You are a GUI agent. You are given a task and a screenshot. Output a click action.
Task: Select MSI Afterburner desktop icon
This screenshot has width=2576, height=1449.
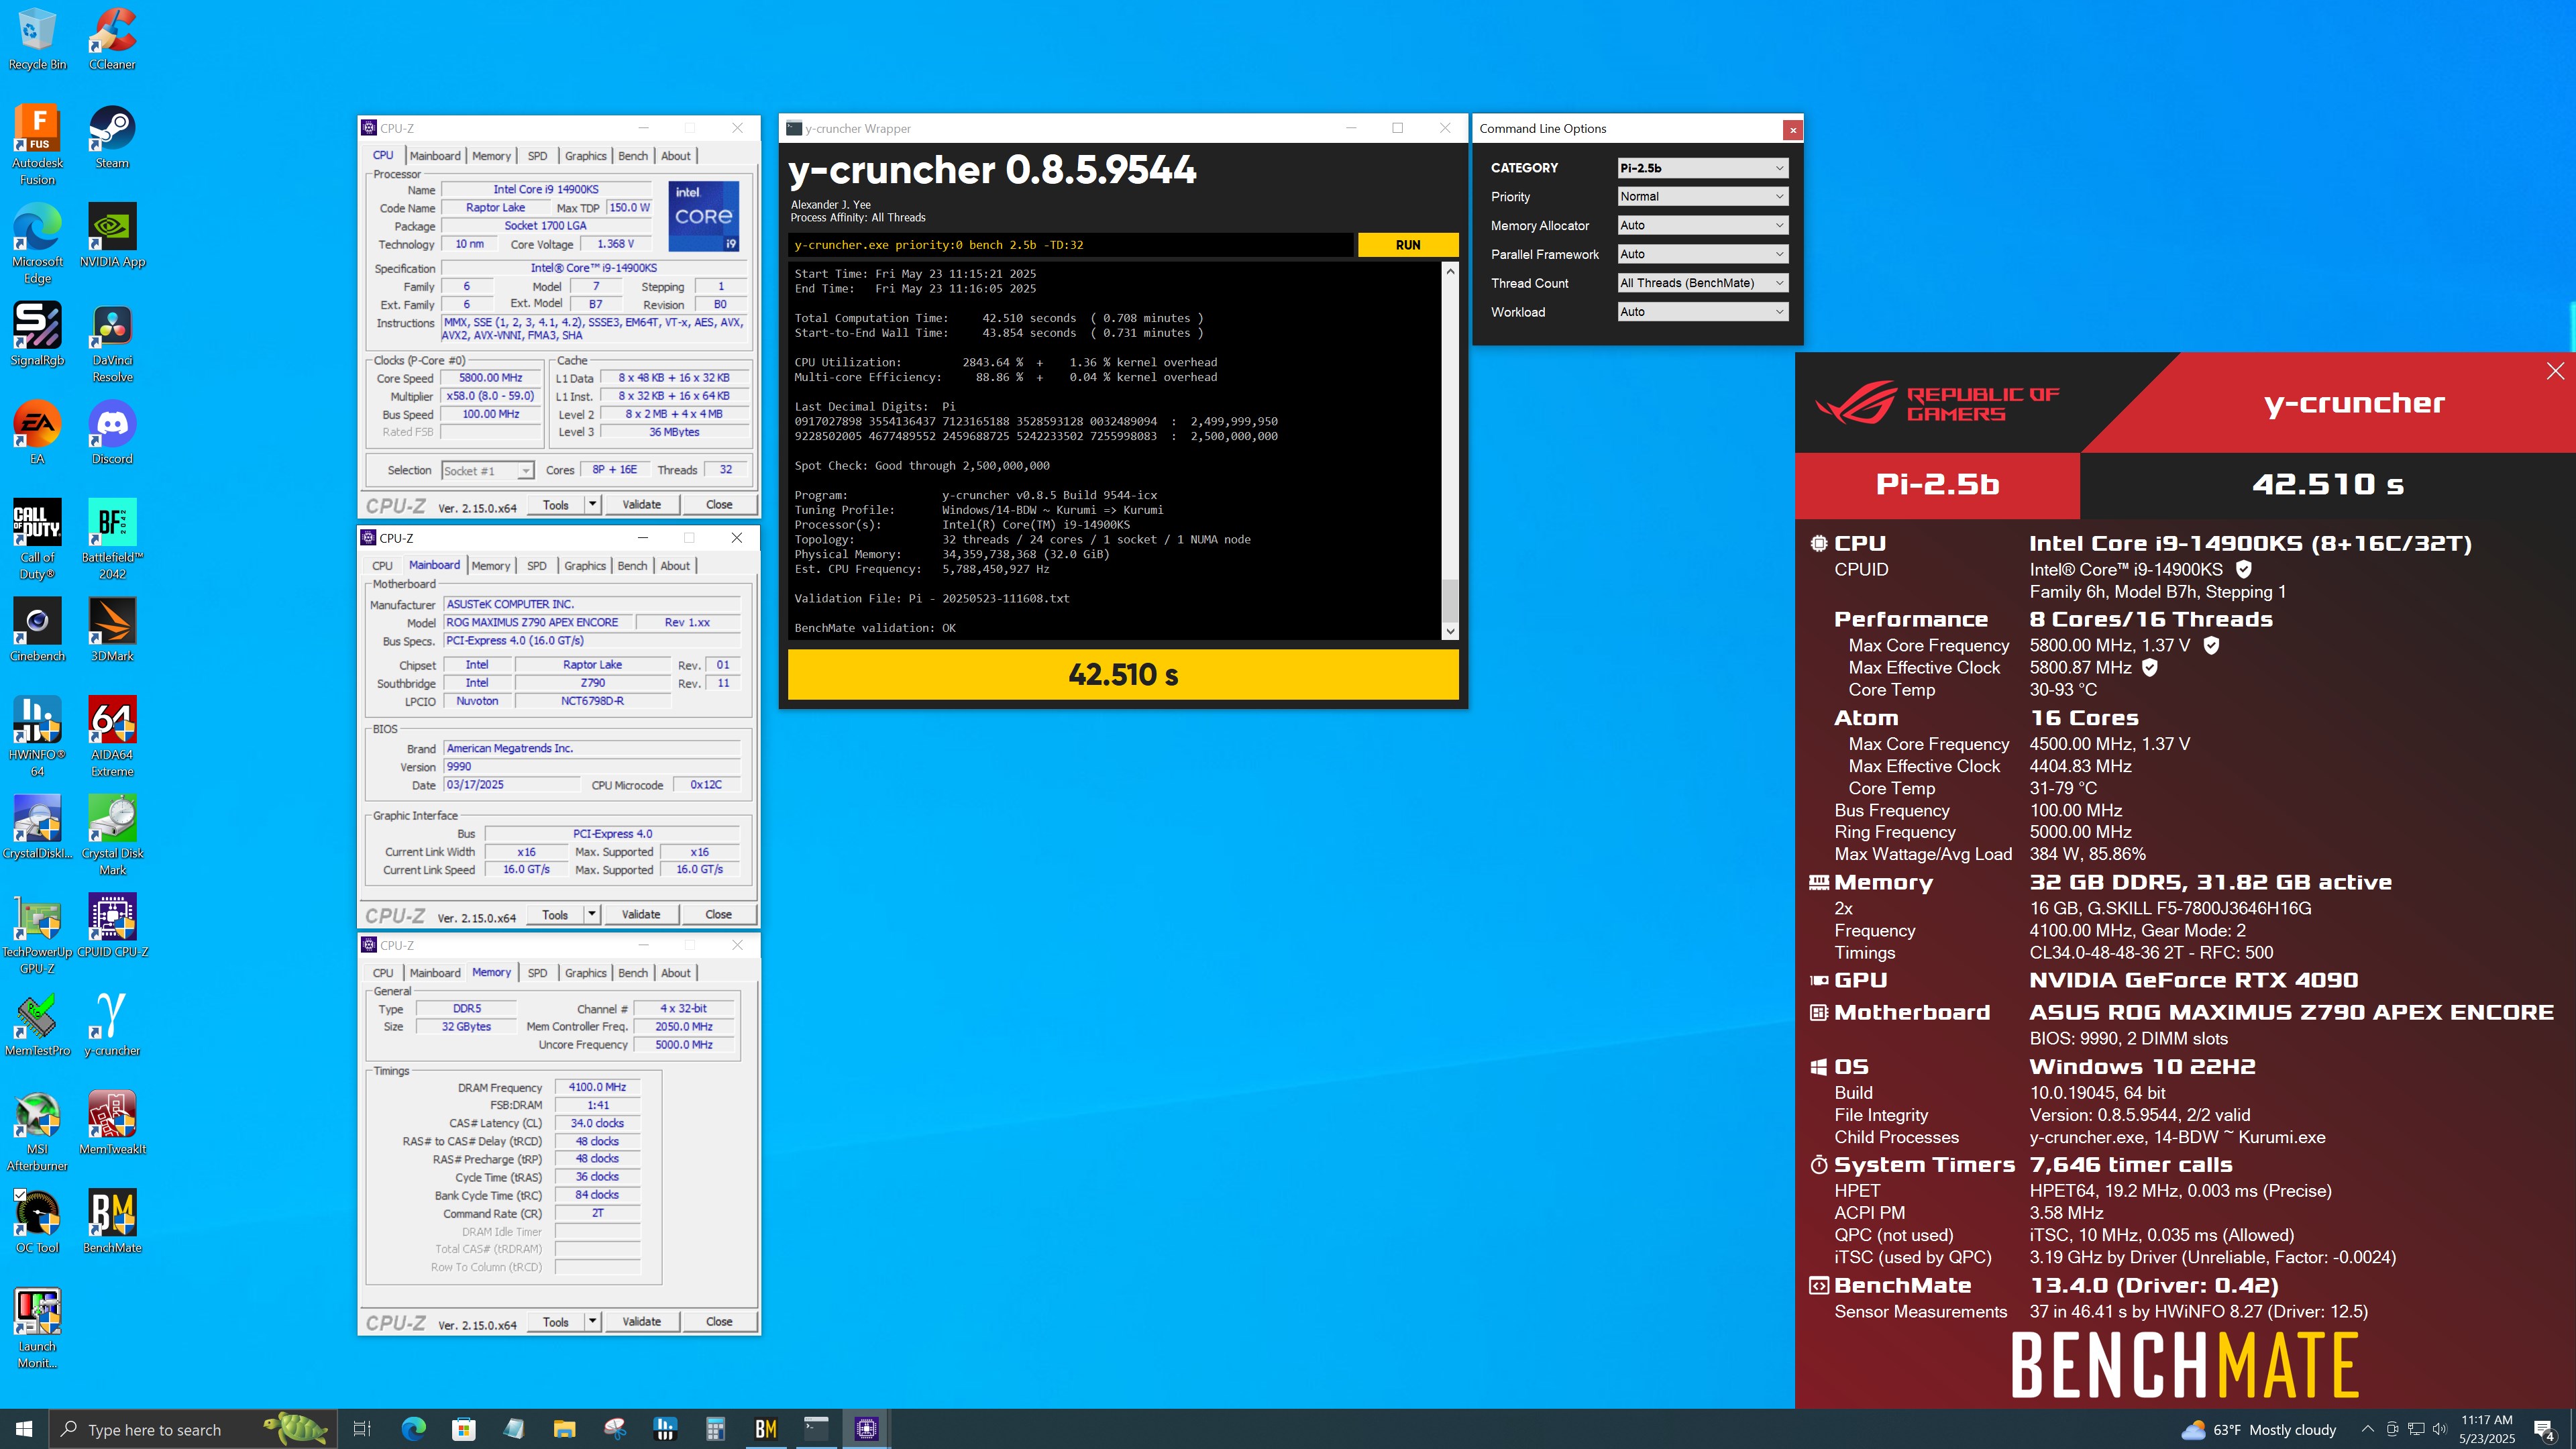pos(37,1131)
